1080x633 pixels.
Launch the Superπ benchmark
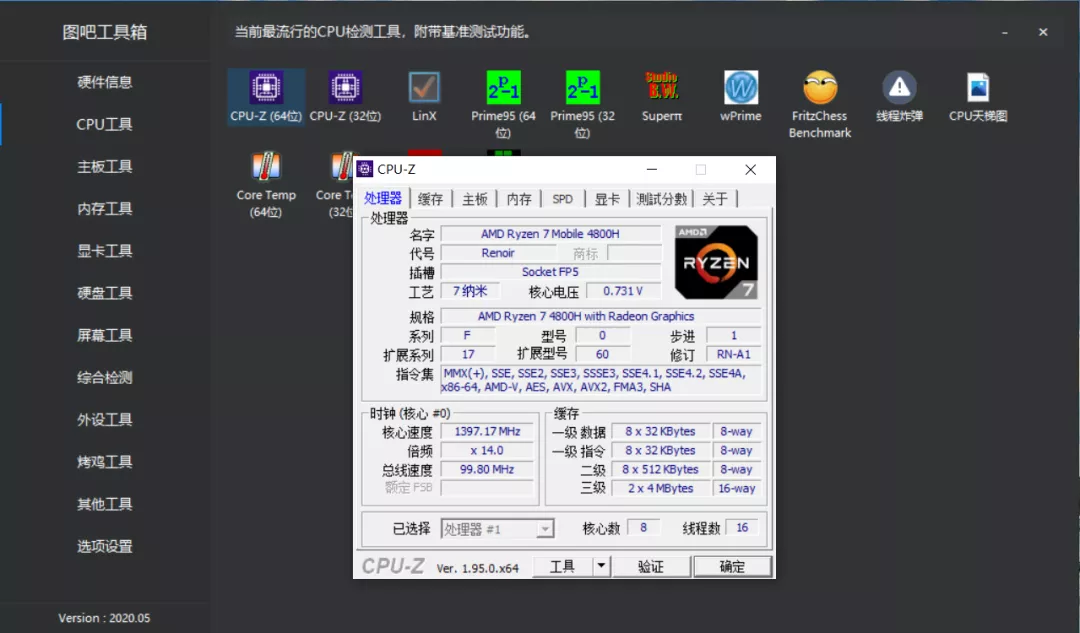(661, 90)
